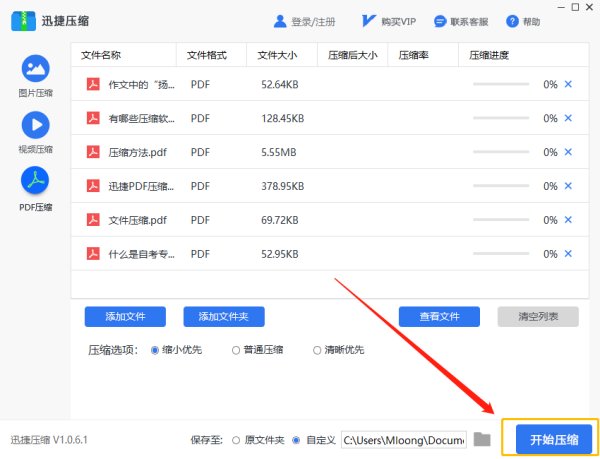Click the 清空列表 button
This screenshot has width=600, height=459.
pos(538,317)
